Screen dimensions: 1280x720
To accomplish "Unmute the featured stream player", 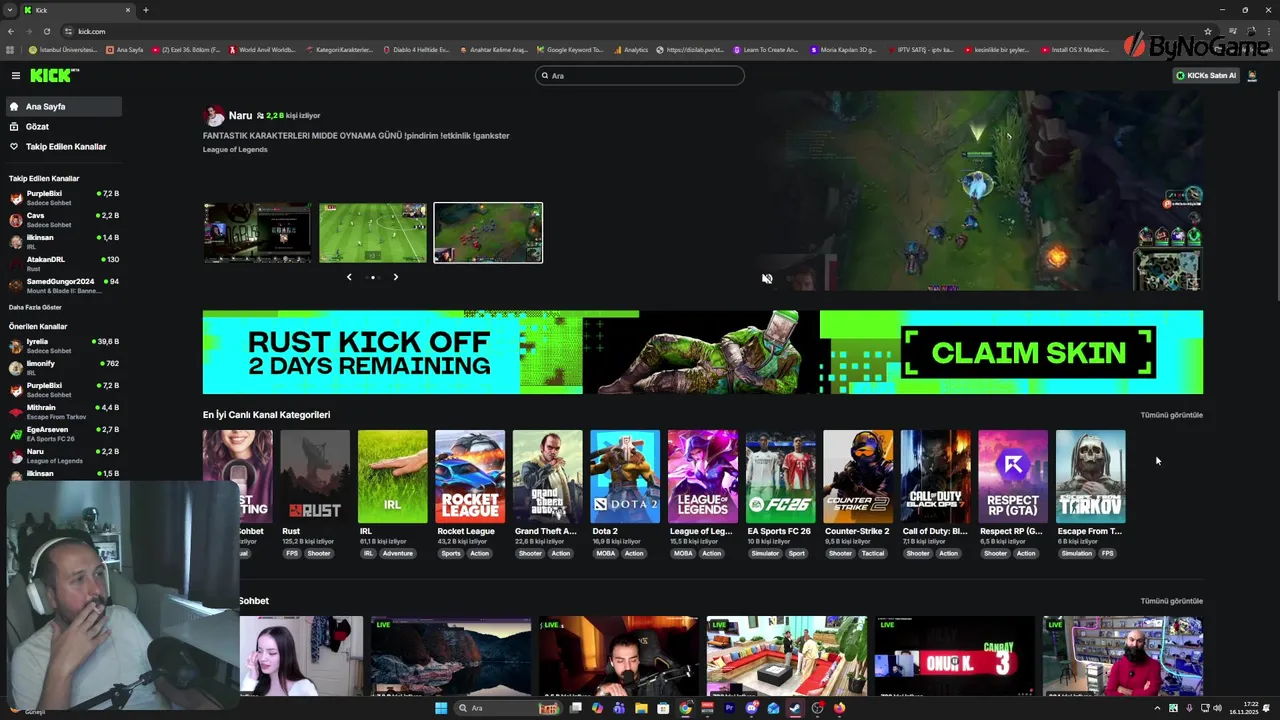I will click(767, 279).
